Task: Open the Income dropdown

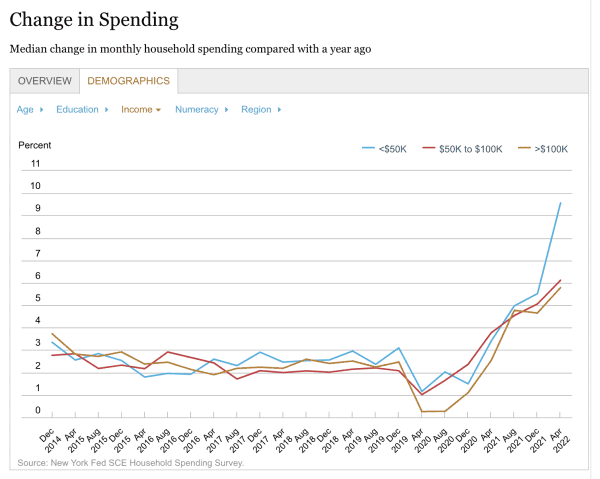Action: click(140, 109)
